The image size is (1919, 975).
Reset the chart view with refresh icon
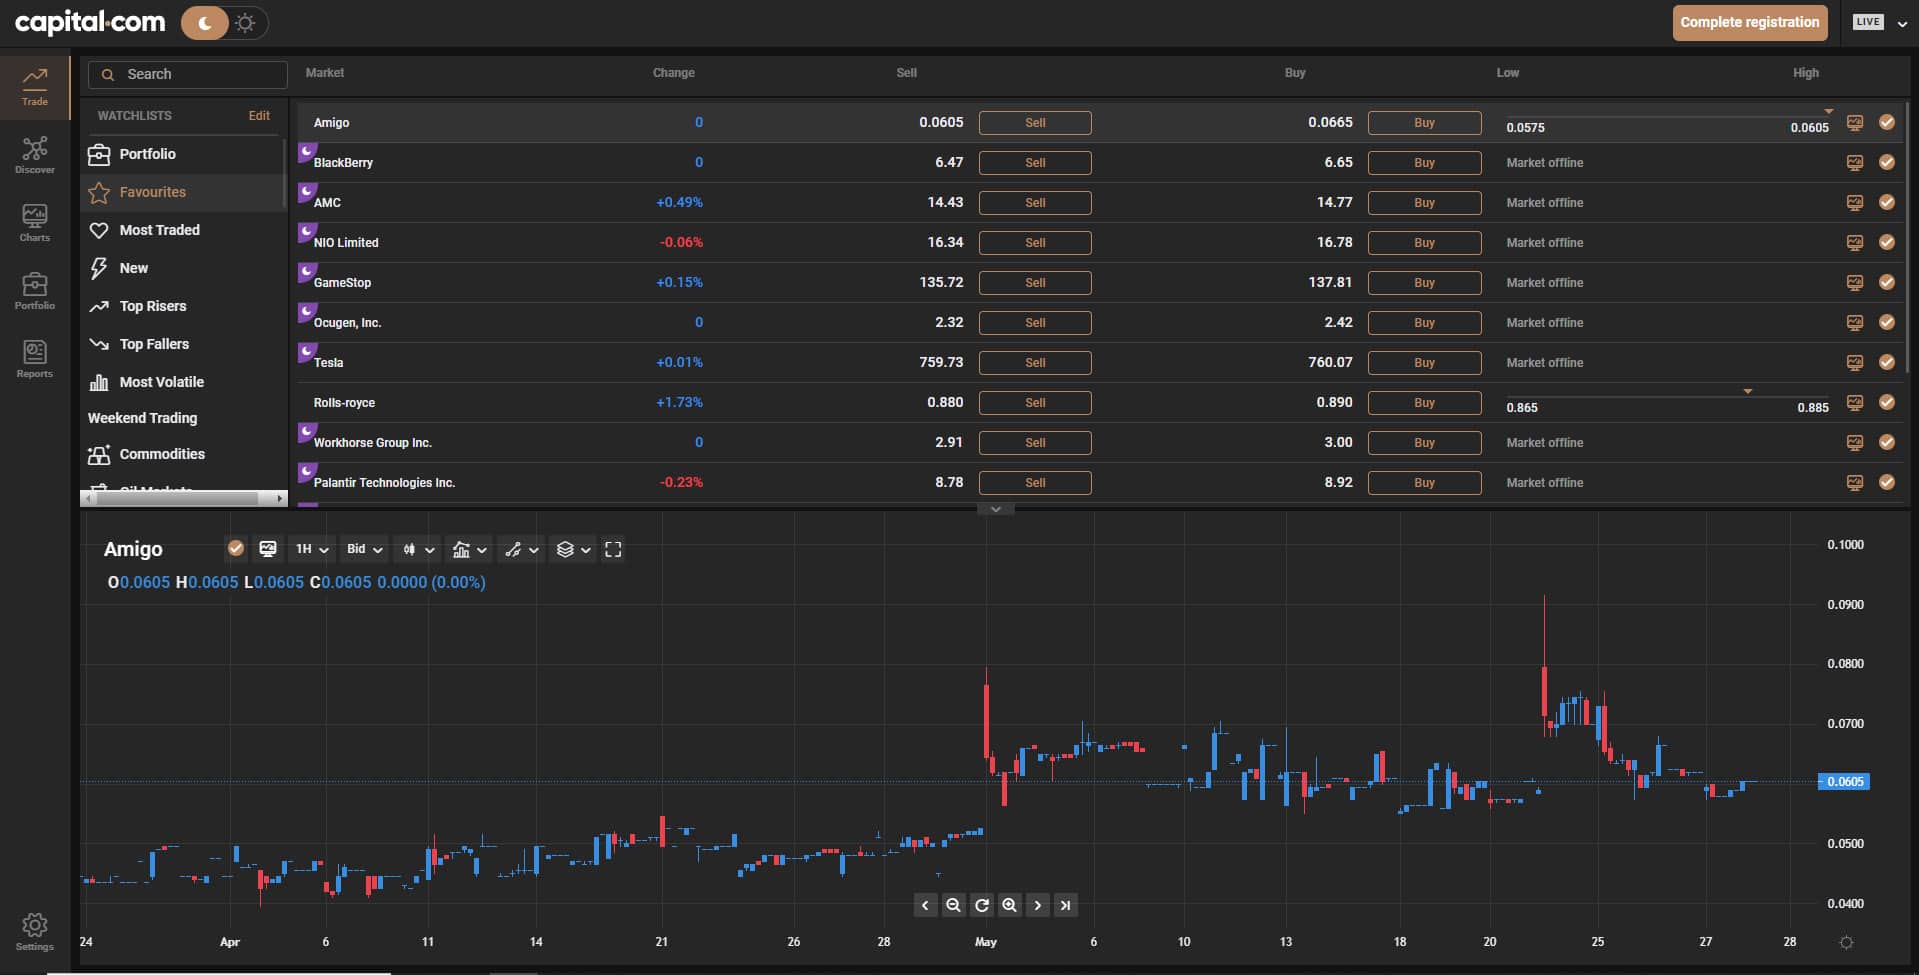click(x=981, y=905)
